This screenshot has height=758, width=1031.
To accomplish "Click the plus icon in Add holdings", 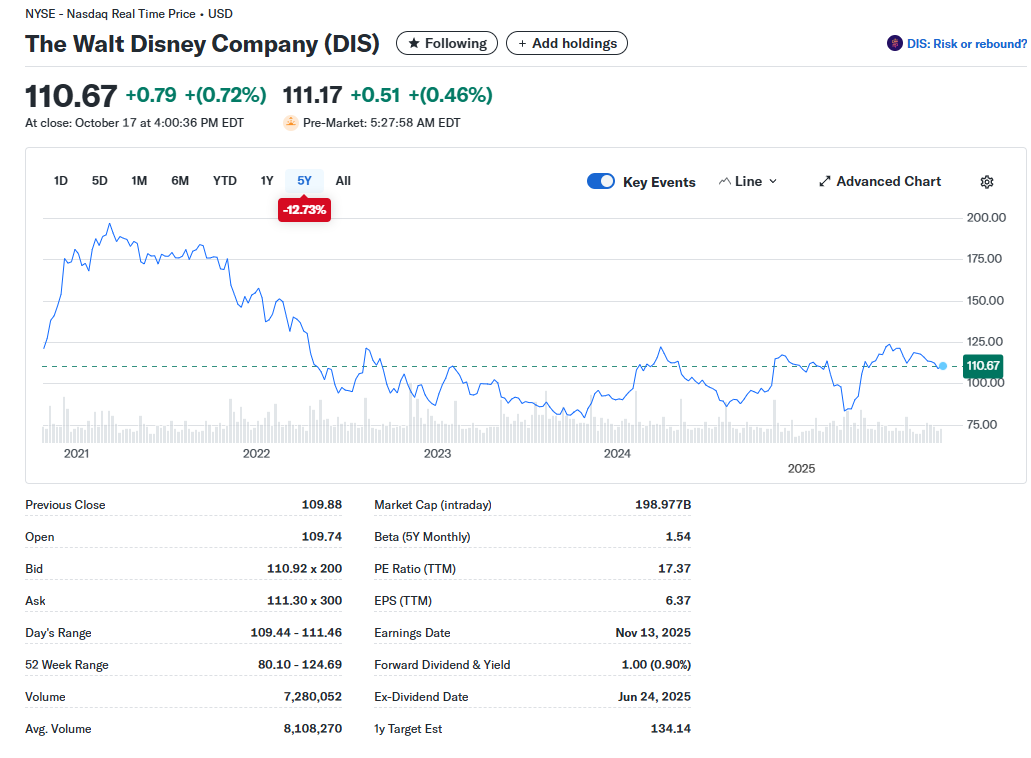I will point(522,43).
